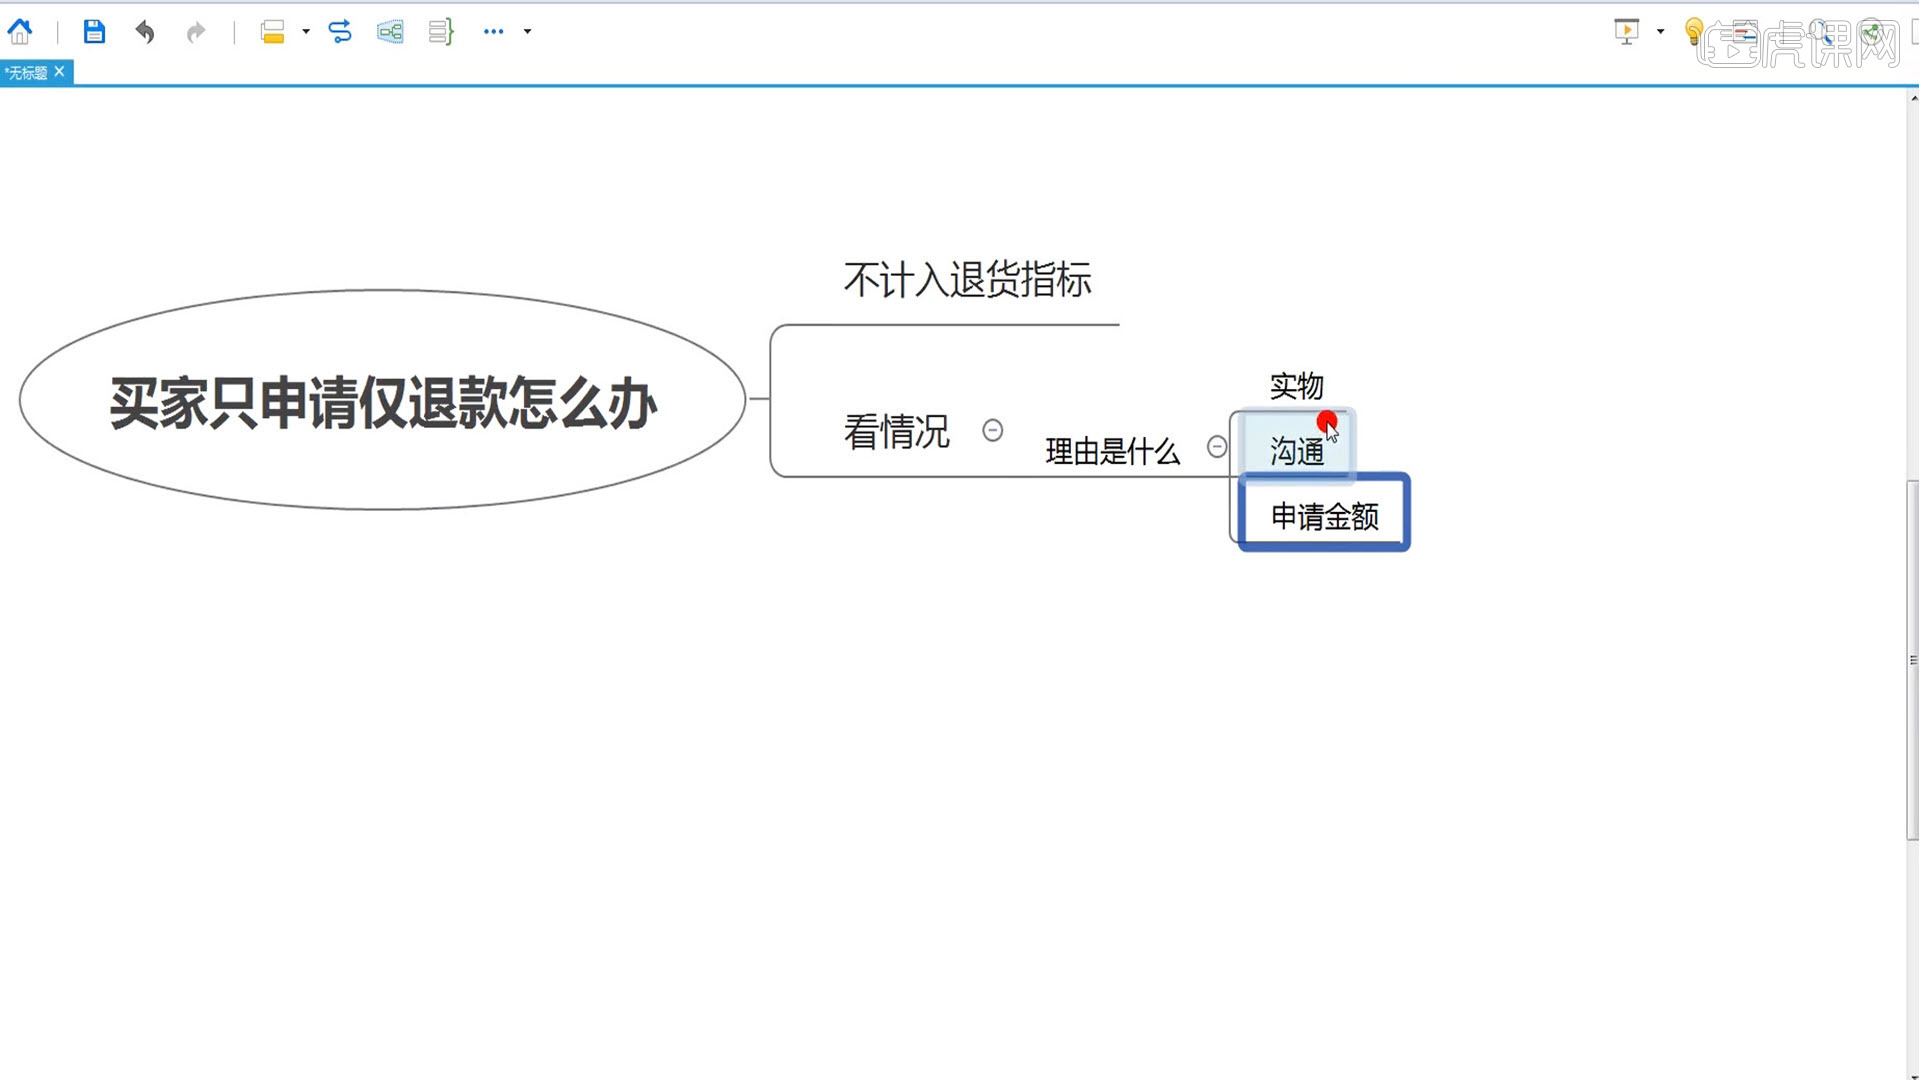Click the scrollbar up arrow
Viewport: 1920px width, 1080px height.
pyautogui.click(x=1913, y=98)
